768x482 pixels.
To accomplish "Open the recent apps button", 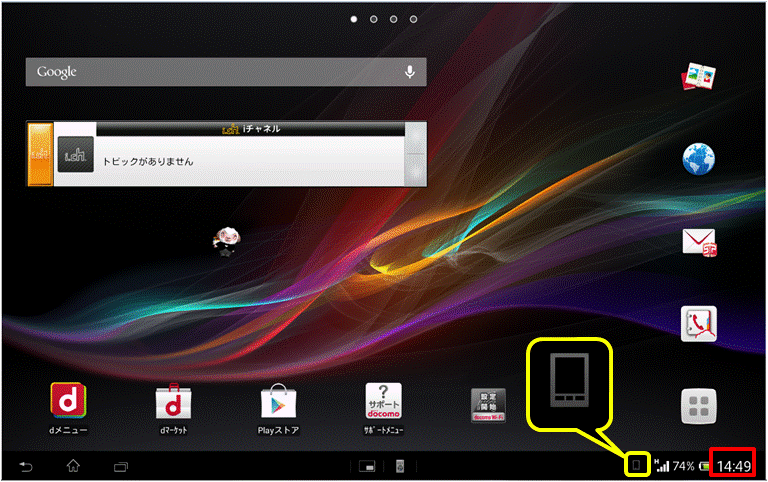I will click(x=121, y=466).
